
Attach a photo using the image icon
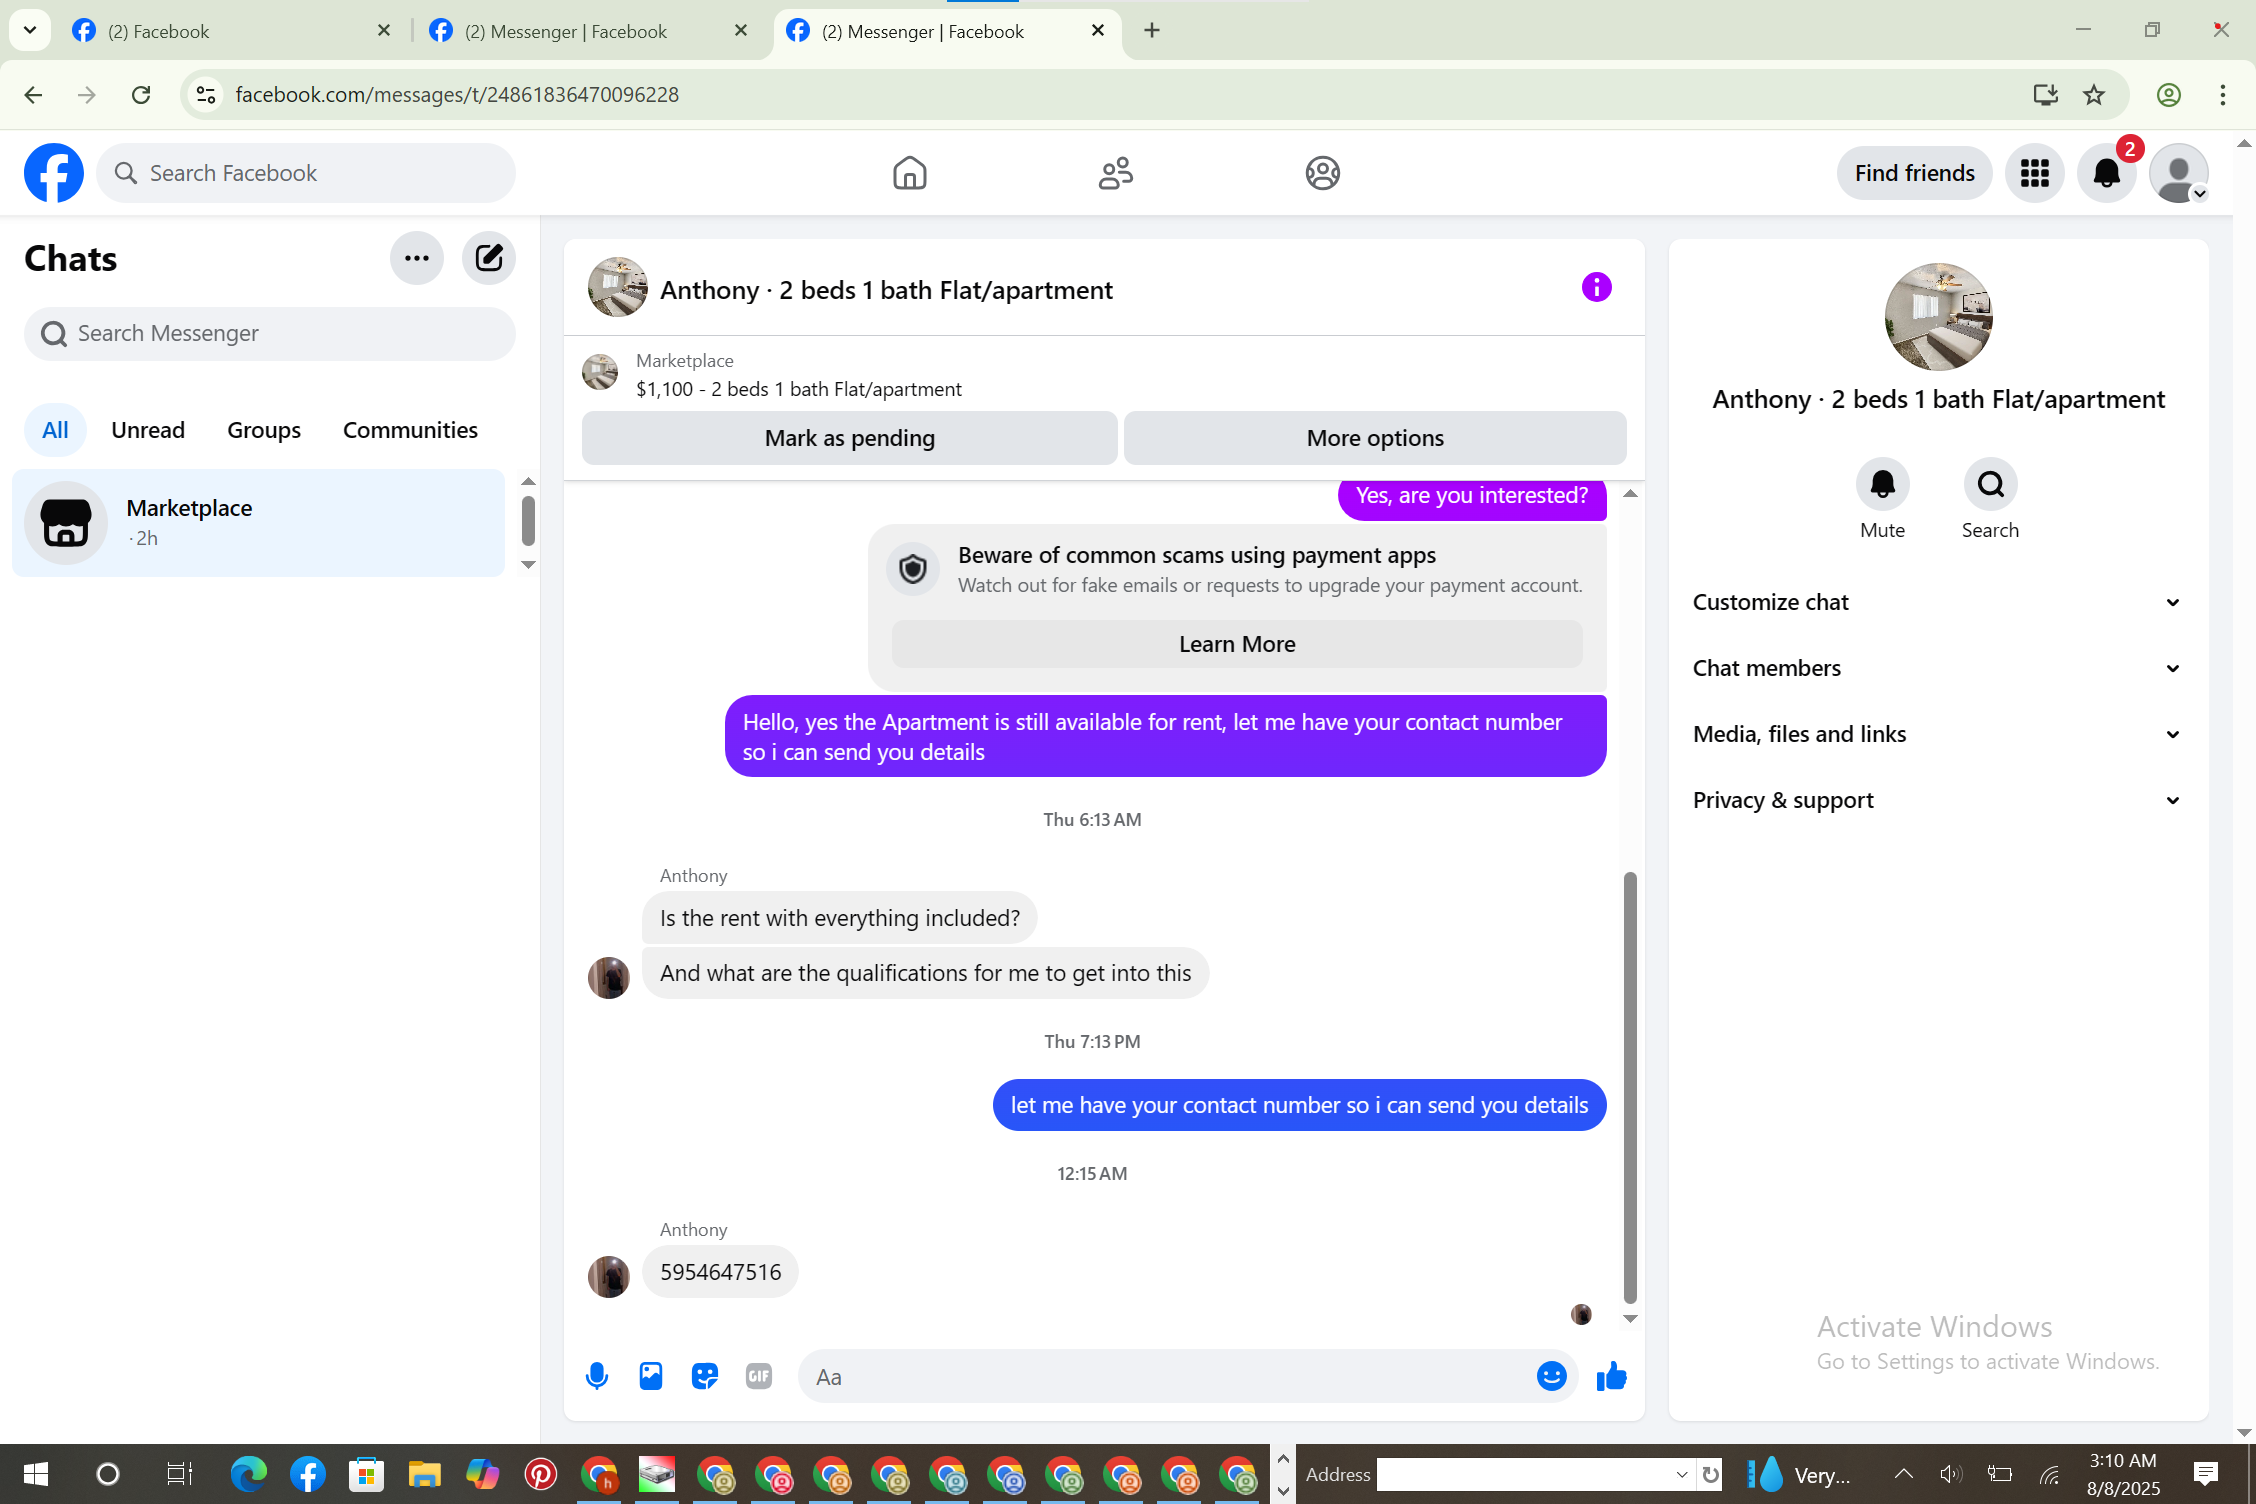(651, 1376)
